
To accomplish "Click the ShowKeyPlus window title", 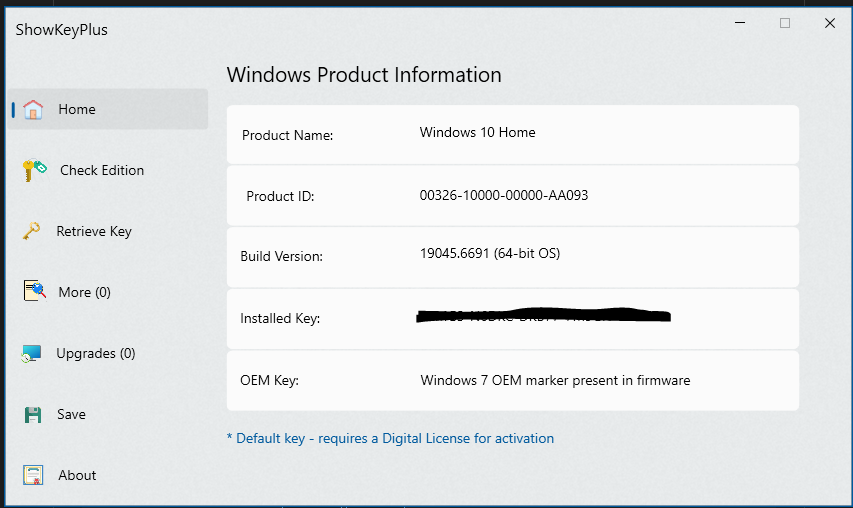I will (x=61, y=30).
